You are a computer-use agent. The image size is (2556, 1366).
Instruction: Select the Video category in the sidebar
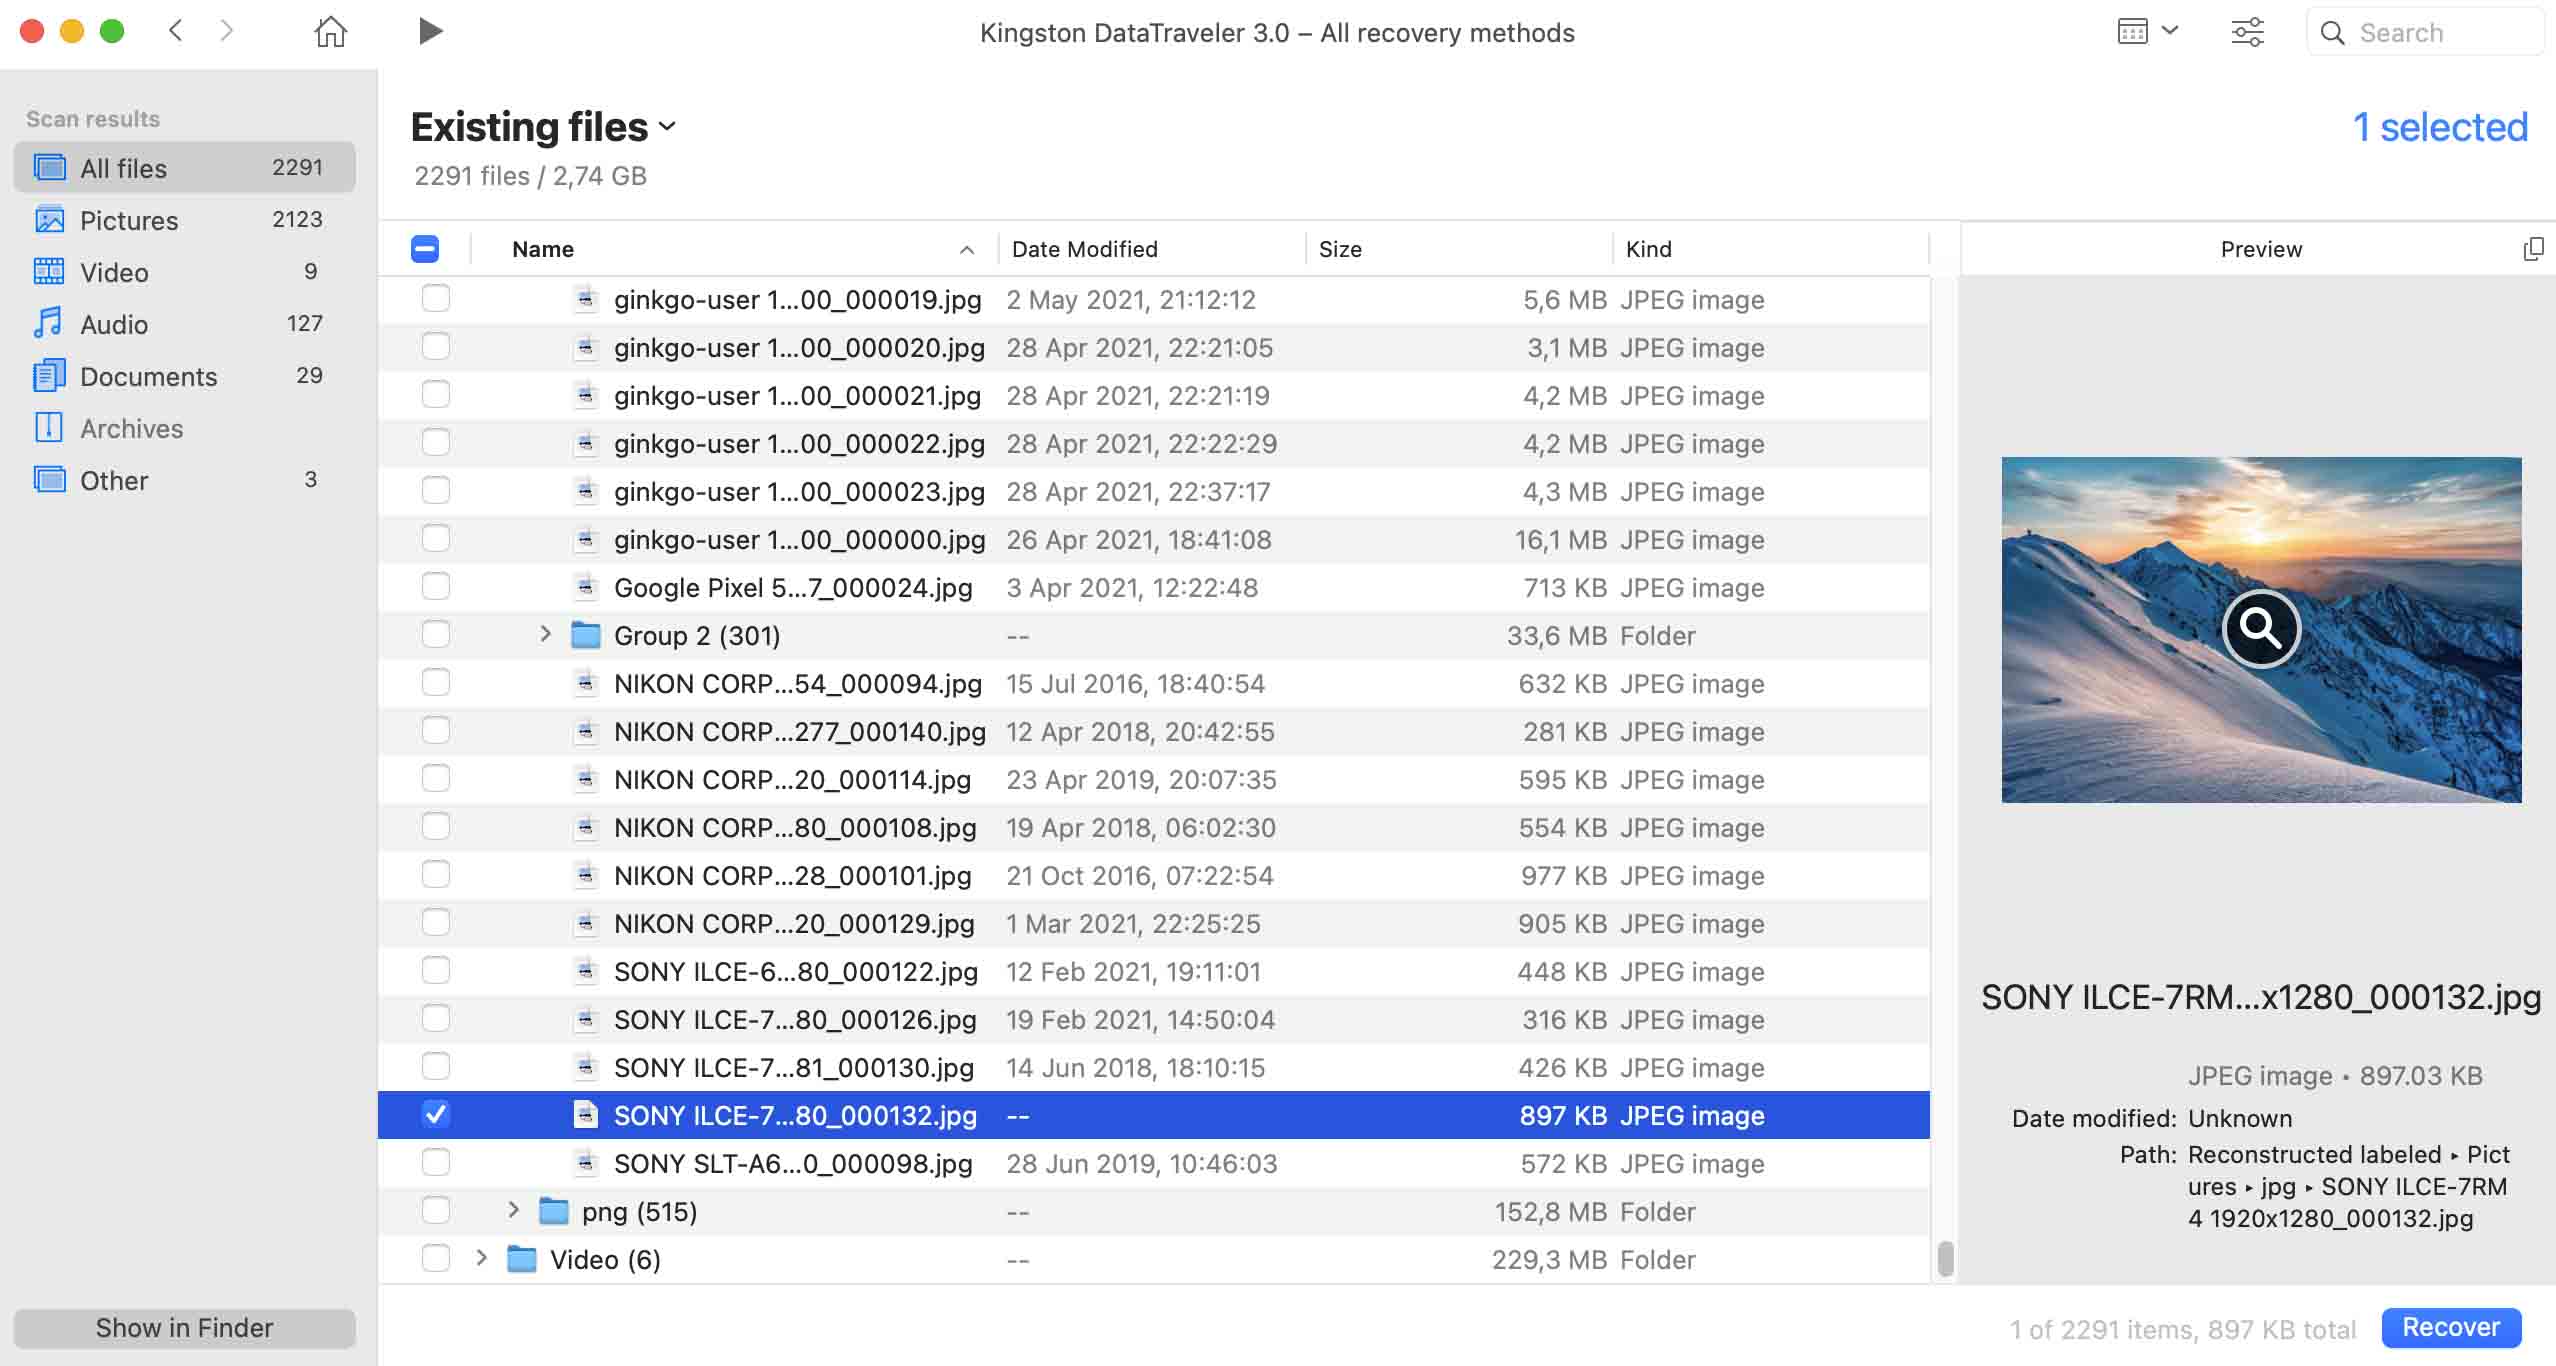(114, 272)
